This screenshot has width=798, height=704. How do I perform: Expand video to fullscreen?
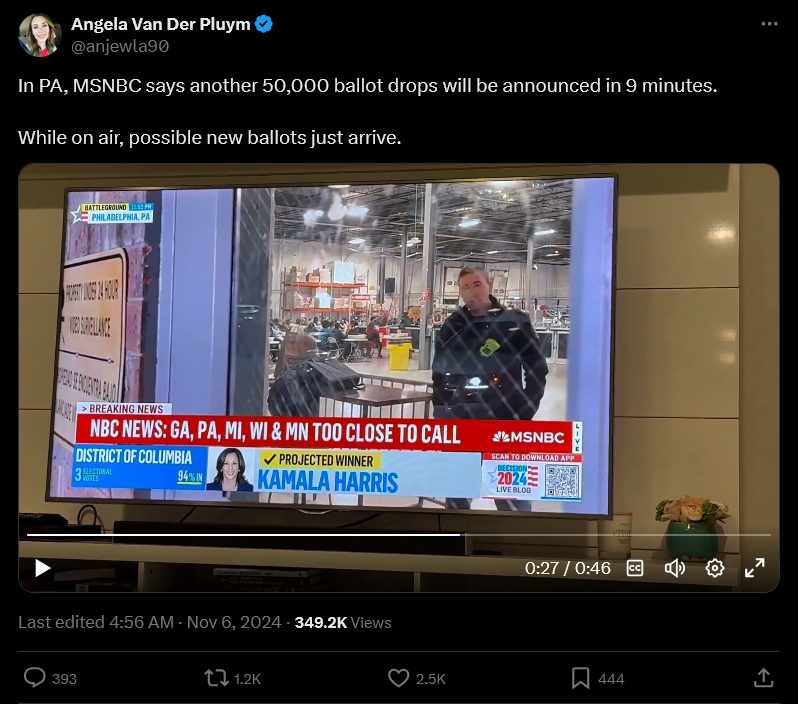click(x=754, y=568)
